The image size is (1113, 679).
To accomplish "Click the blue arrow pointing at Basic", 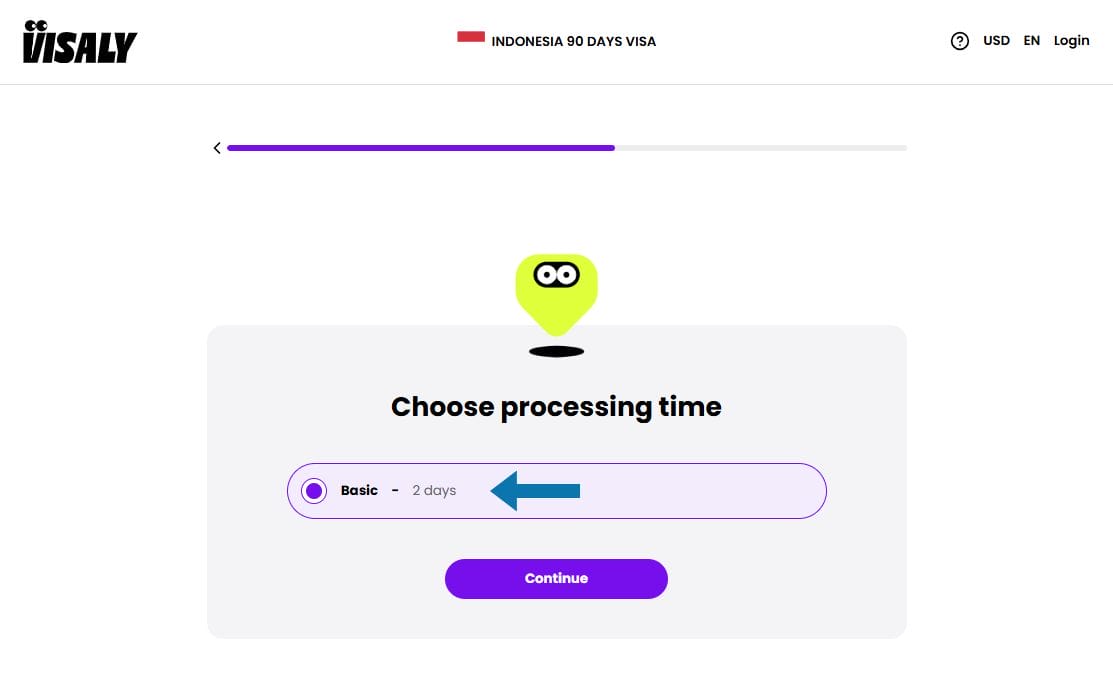I will tap(535, 490).
